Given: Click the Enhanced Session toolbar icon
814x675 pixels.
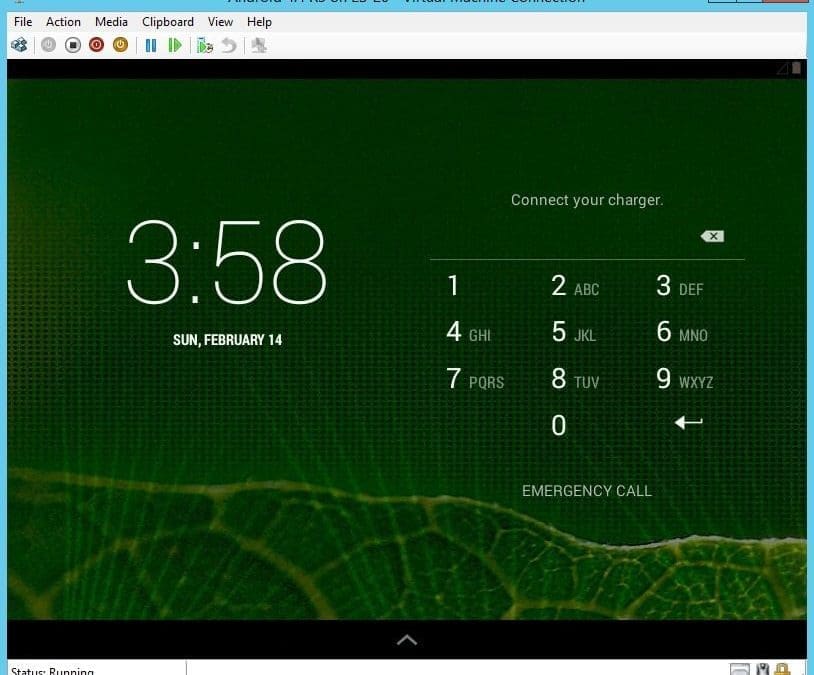Looking at the screenshot, I should point(259,46).
